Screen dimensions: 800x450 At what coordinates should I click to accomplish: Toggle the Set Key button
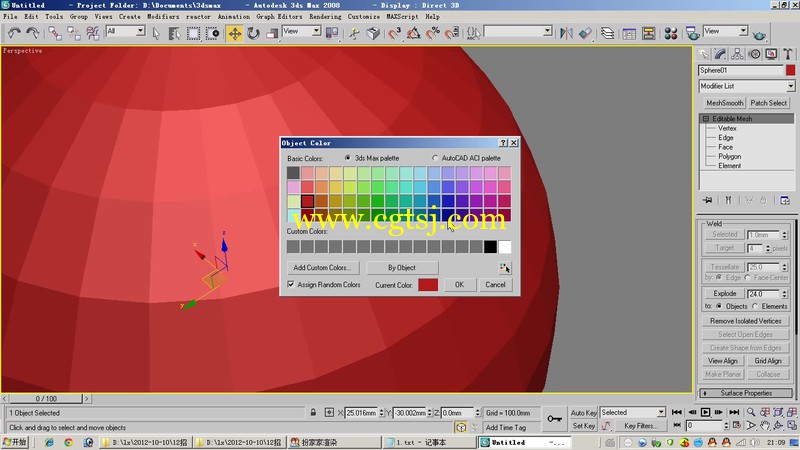tap(584, 426)
